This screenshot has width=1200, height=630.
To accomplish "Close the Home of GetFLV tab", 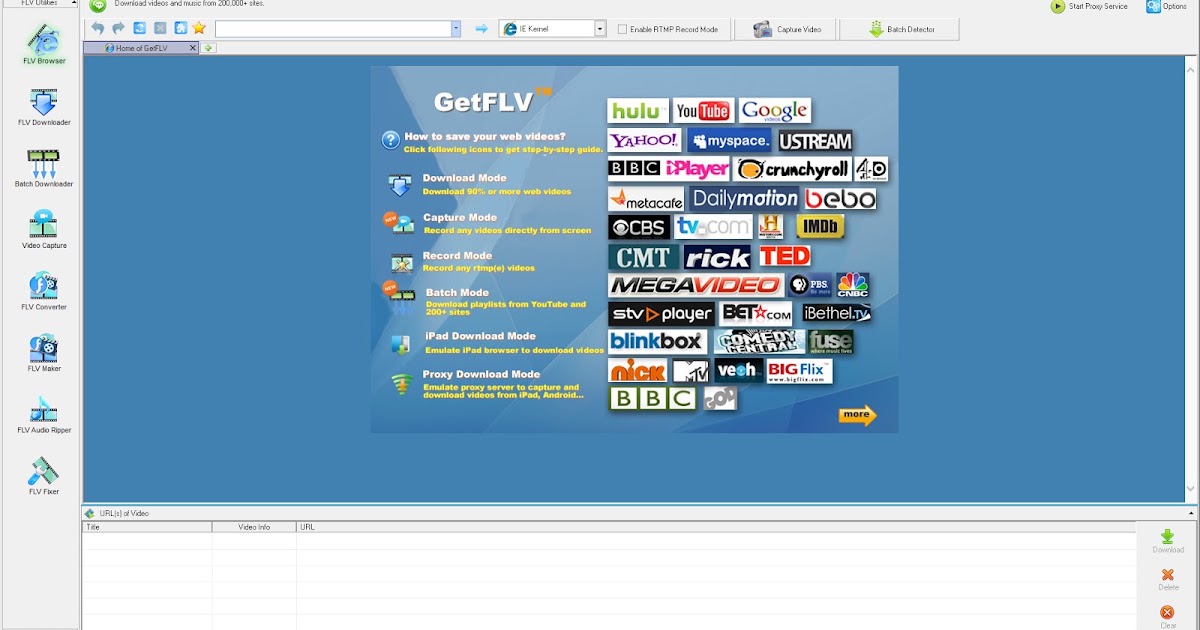I will pyautogui.click(x=193, y=48).
